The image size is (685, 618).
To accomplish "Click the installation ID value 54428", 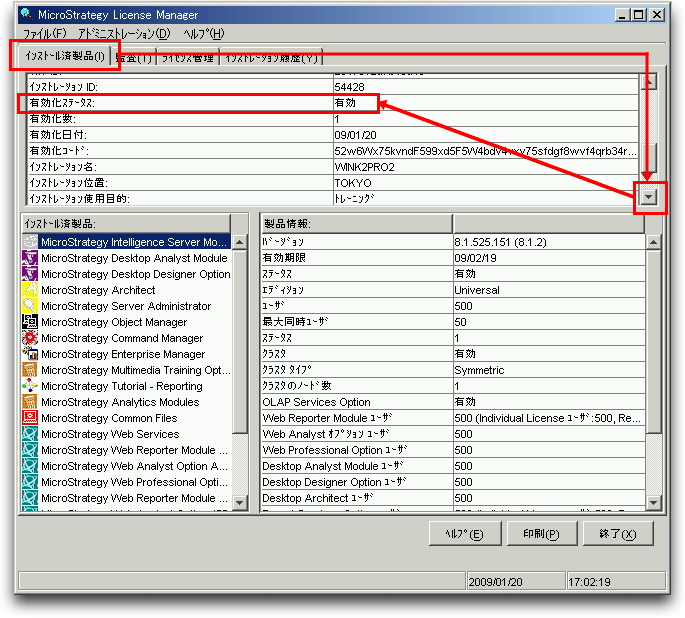I will 349,87.
